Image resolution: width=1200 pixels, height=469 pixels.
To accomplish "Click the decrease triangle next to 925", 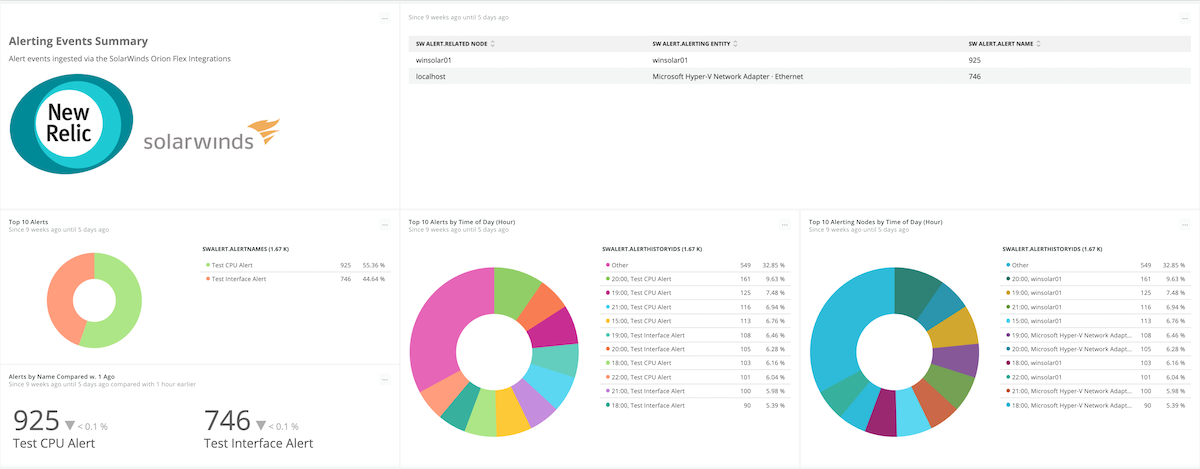I will 70,425.
